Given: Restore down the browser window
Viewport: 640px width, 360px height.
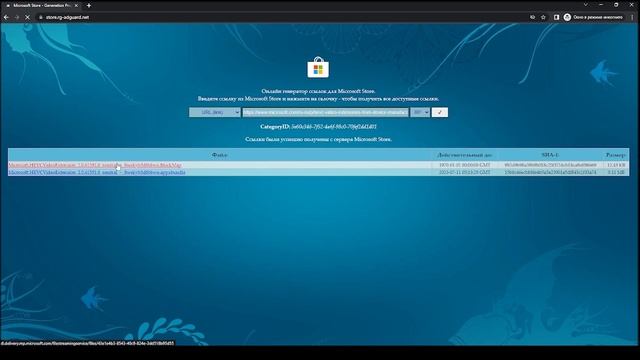Looking at the screenshot, I should coord(616,5).
